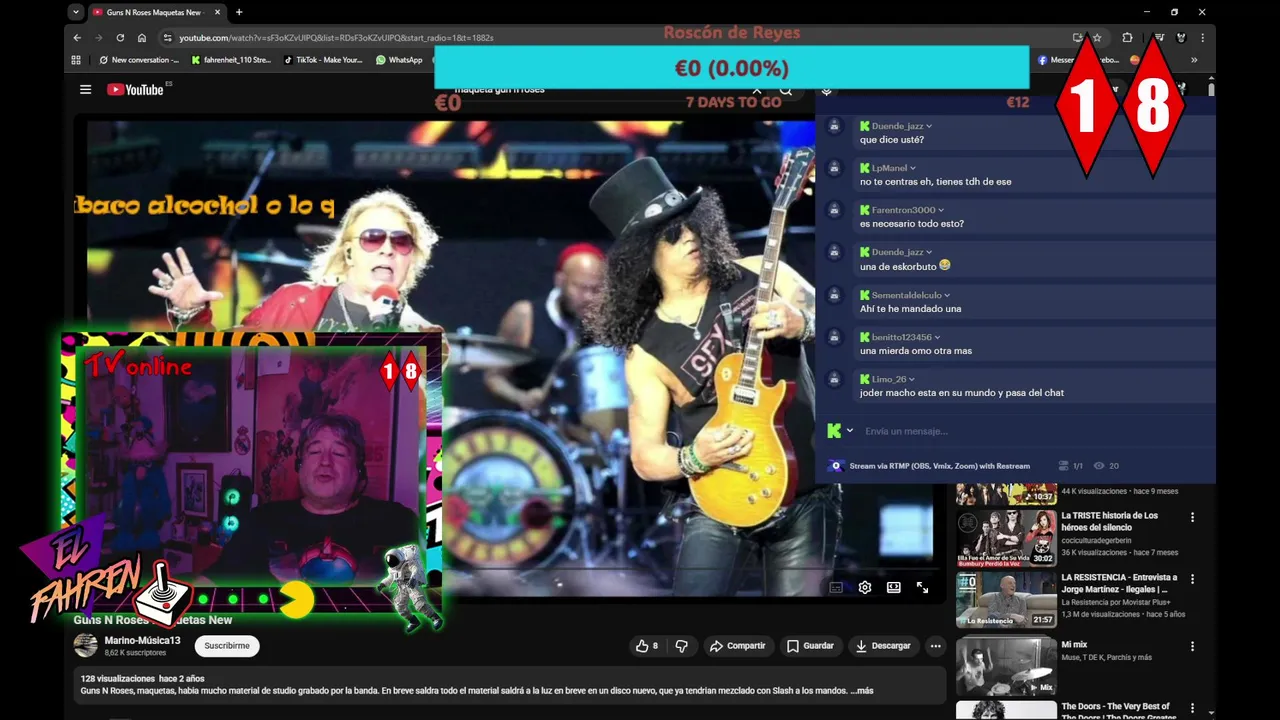
Task: Open Marino-Música13 channel avatar
Action: [x=86, y=645]
